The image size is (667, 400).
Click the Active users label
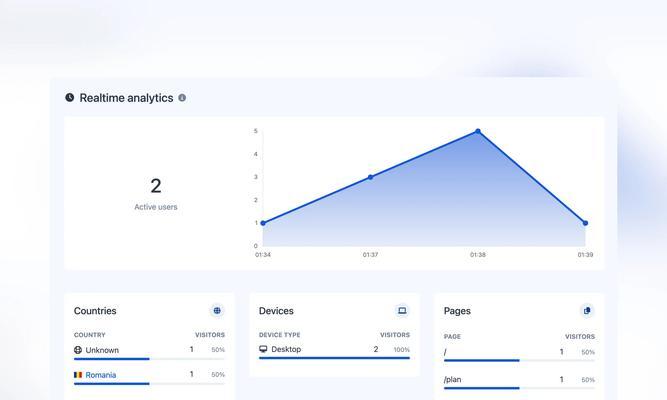(x=156, y=207)
